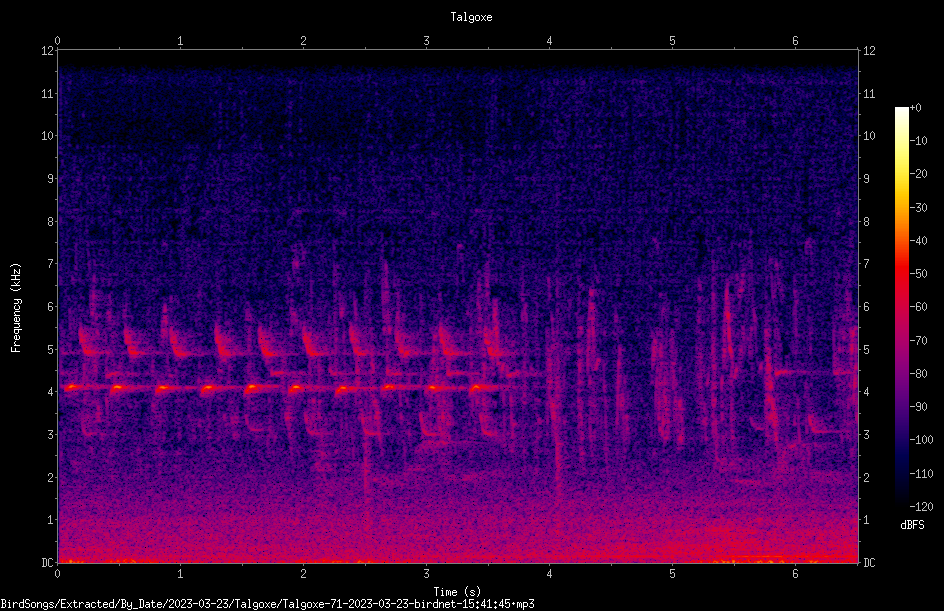Select the dBFS color scale bar
Screen dimensions: 944x611
pos(901,306)
